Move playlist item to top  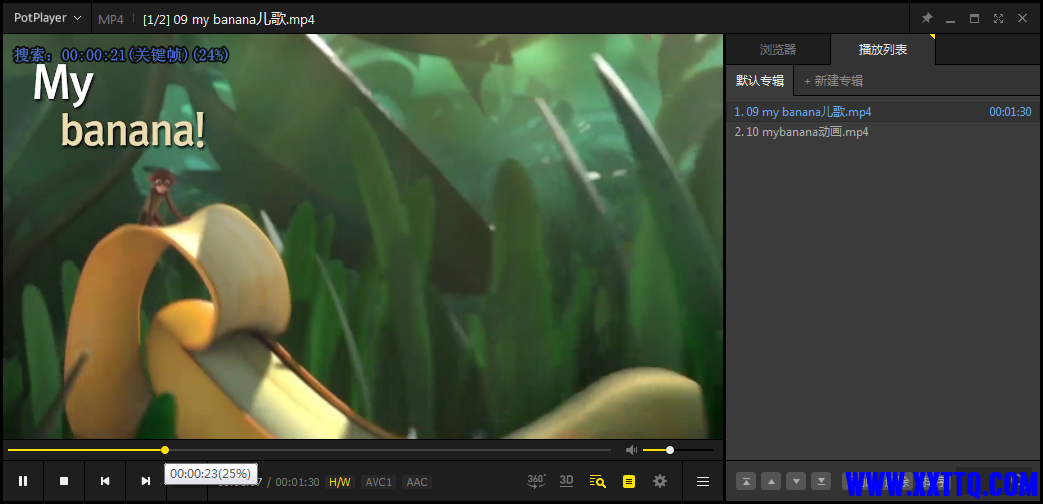(746, 481)
